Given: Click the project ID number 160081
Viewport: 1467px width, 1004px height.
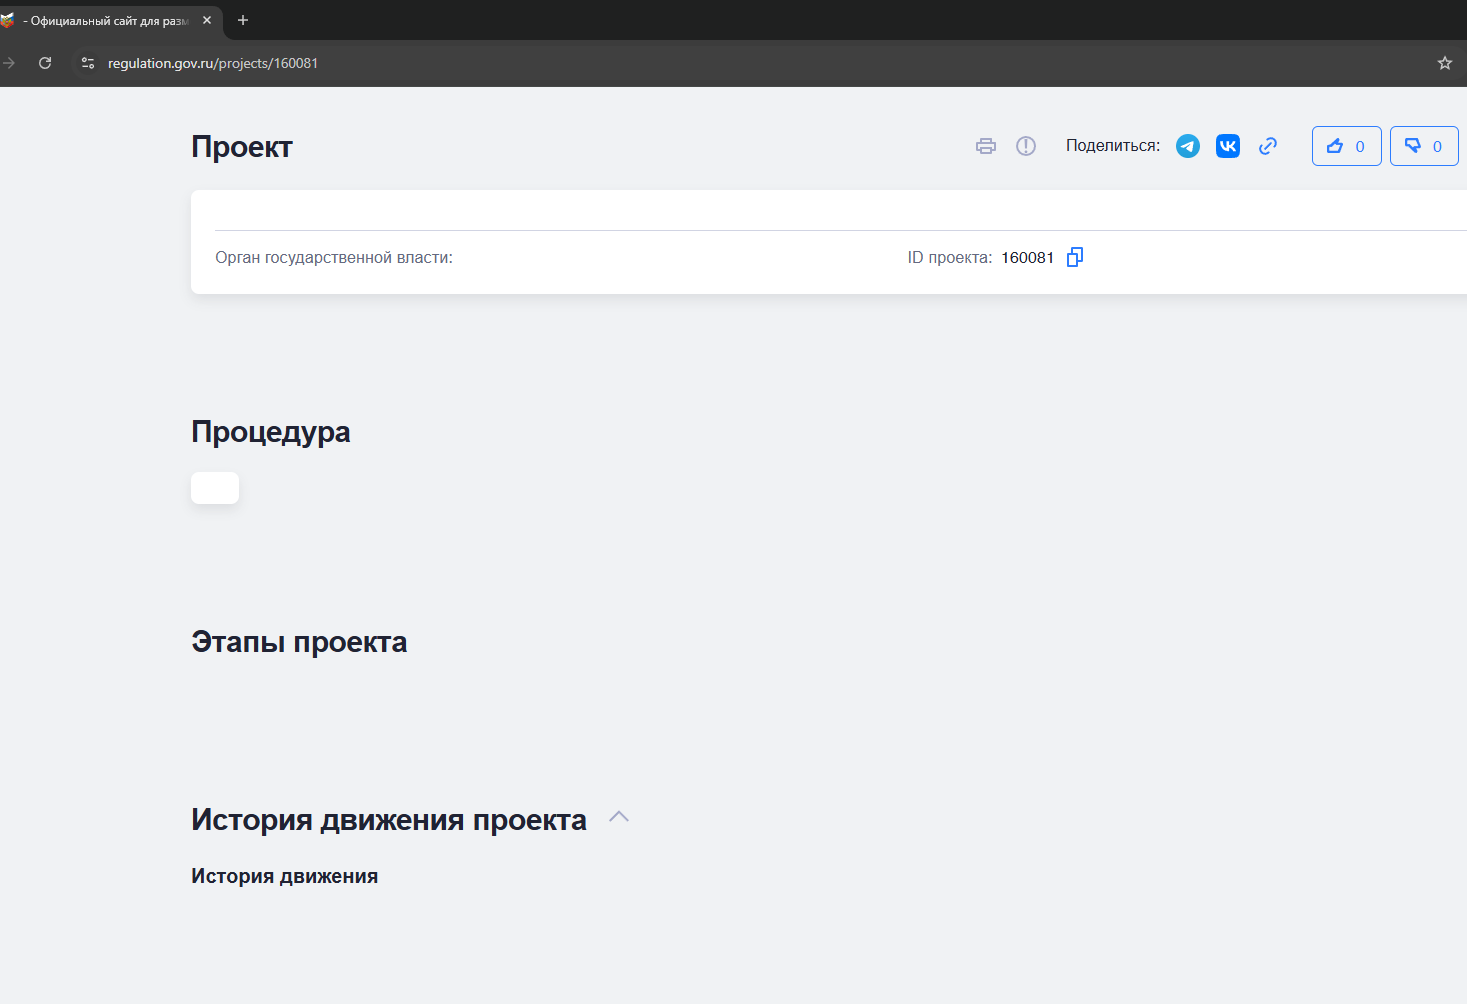Looking at the screenshot, I should 1027,258.
